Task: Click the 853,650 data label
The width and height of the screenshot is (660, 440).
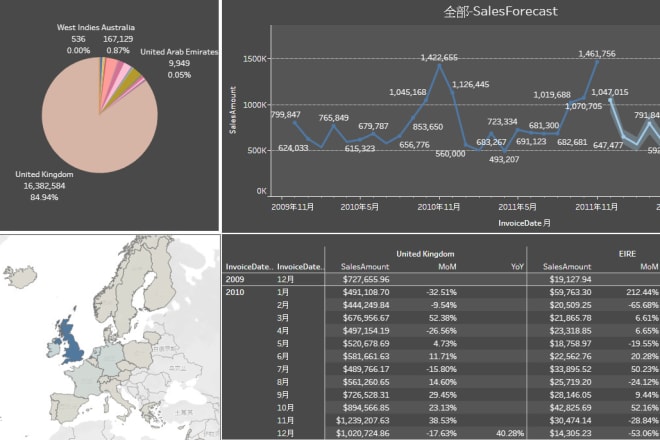Action: click(428, 127)
